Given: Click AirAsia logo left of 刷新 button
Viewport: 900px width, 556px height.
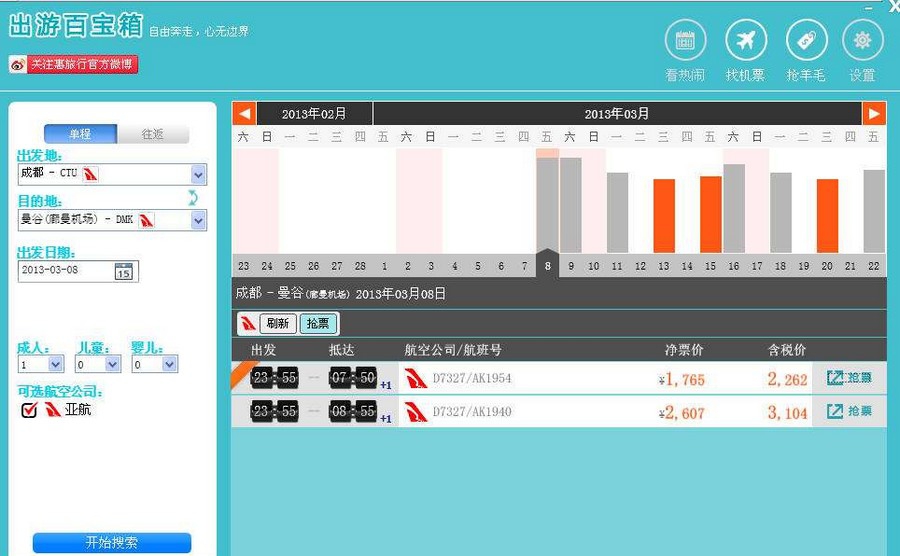Looking at the screenshot, I should 248,324.
